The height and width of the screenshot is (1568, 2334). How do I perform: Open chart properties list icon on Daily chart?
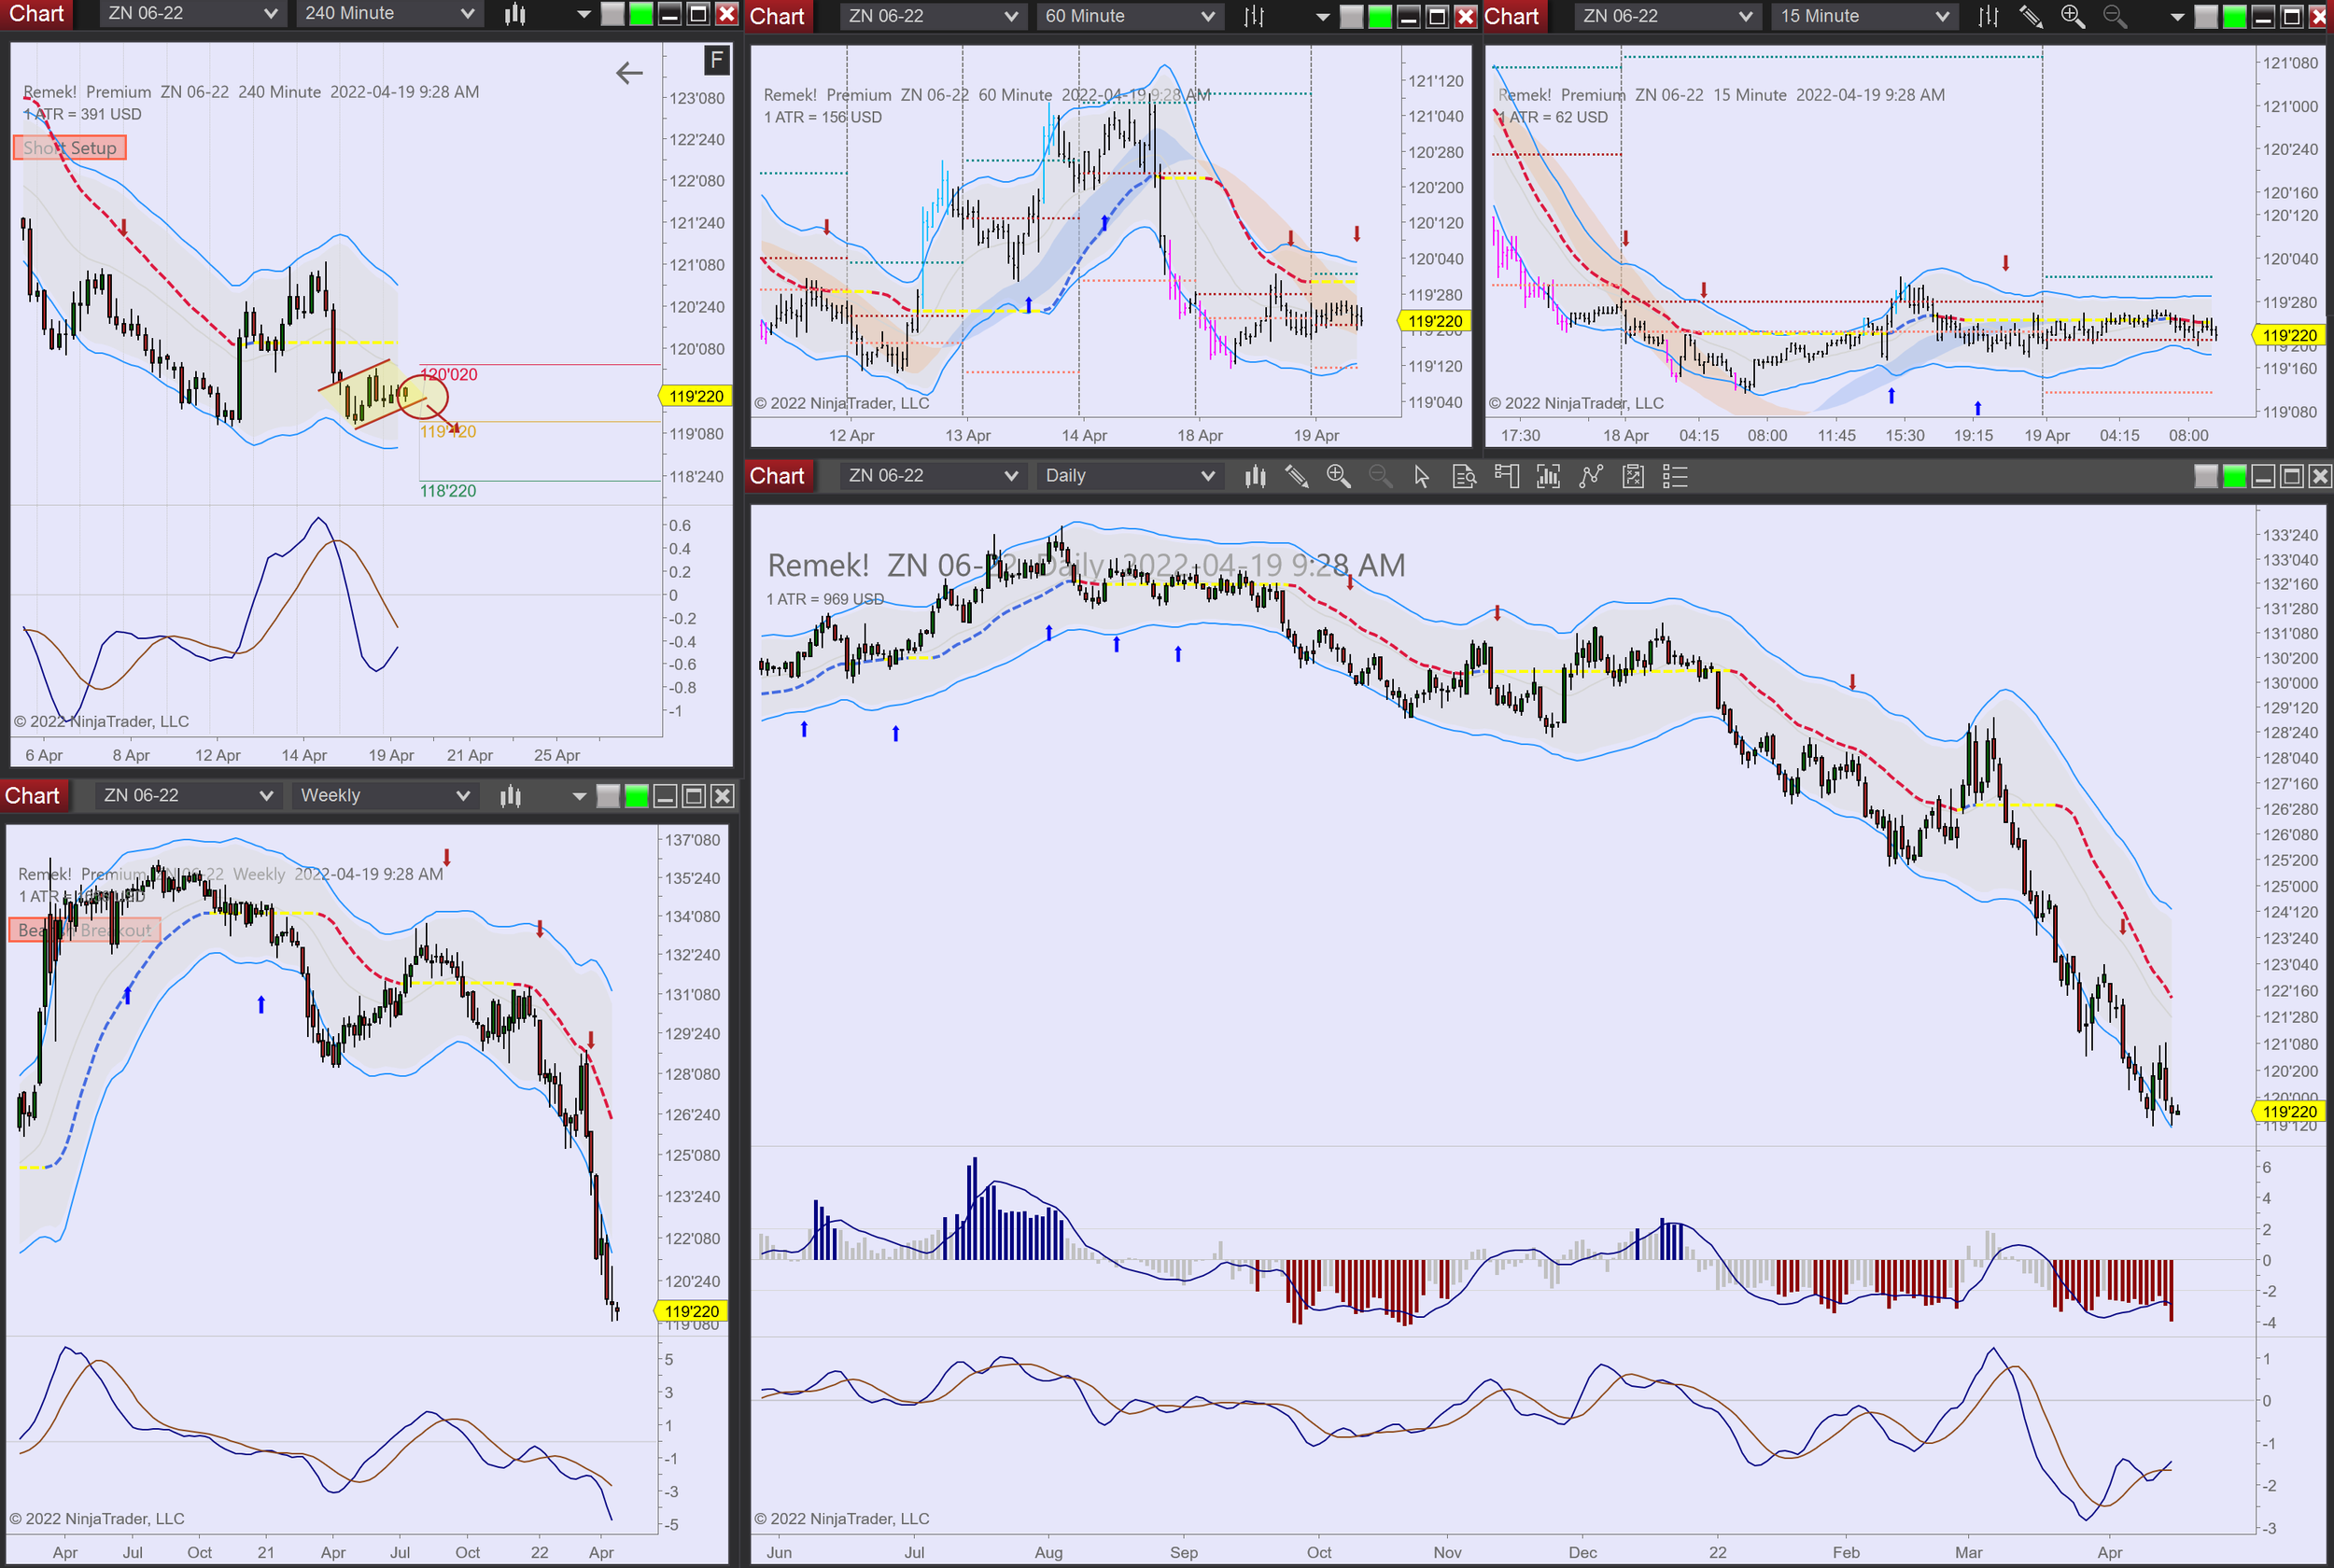[x=1675, y=476]
